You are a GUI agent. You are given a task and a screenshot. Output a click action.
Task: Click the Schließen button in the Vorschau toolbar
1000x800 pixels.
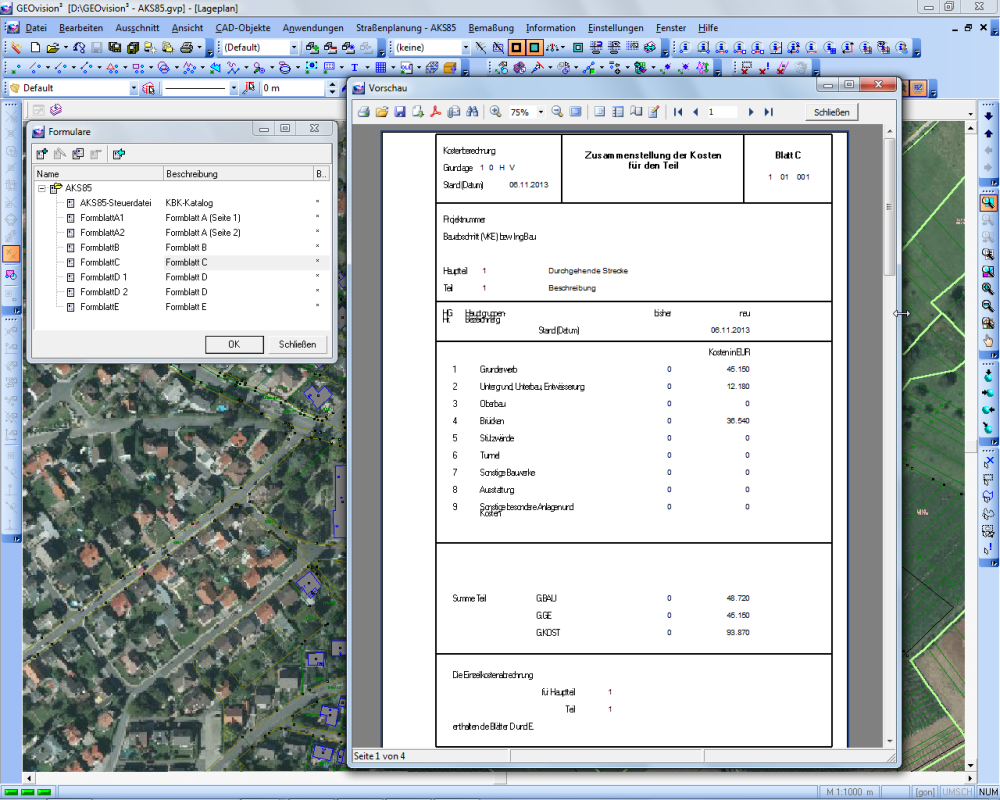832,112
